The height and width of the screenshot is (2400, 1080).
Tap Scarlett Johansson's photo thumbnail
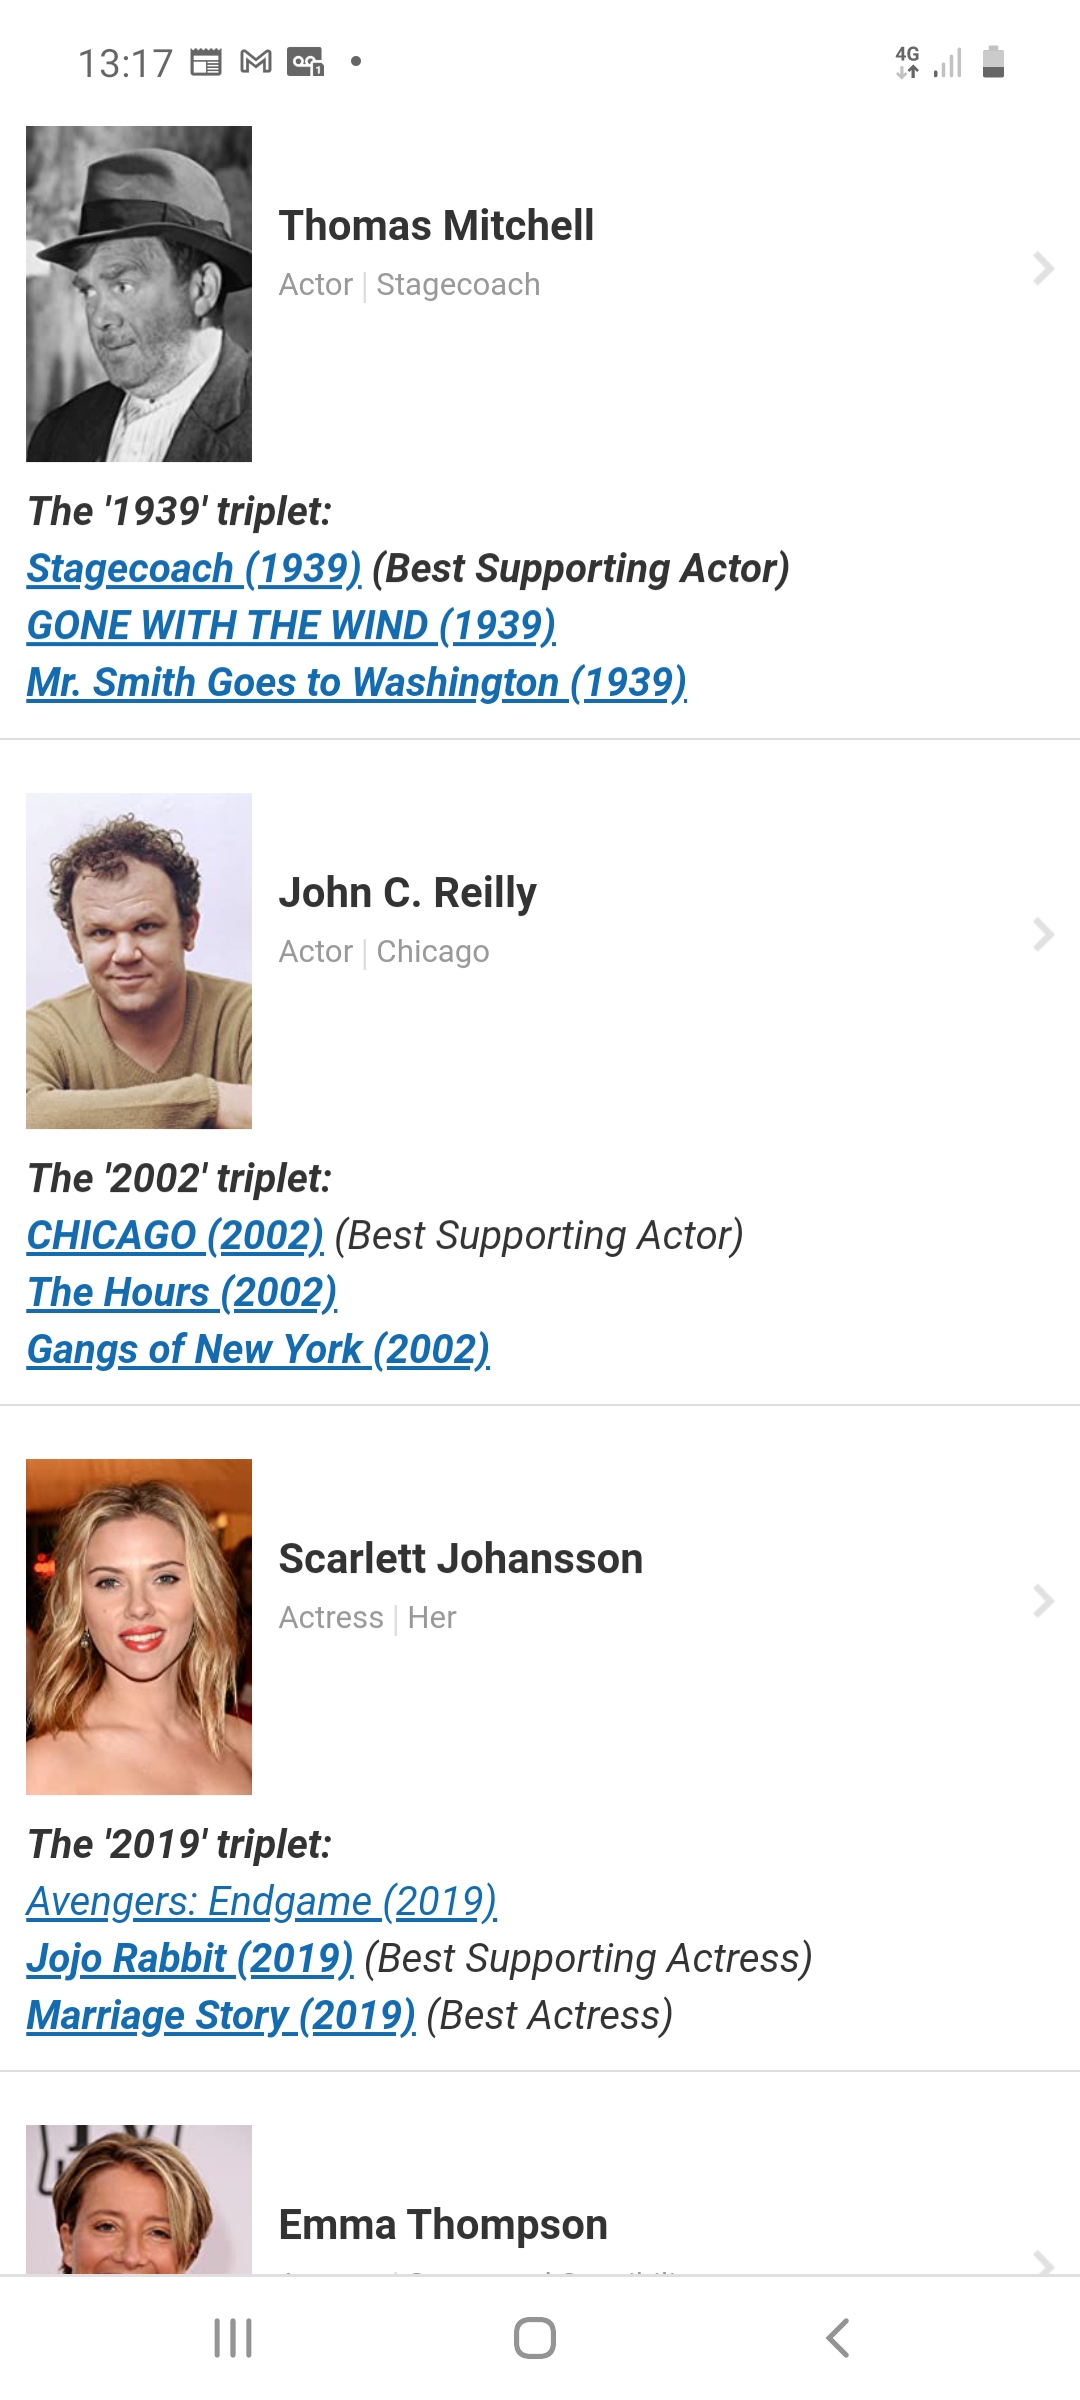(139, 1627)
